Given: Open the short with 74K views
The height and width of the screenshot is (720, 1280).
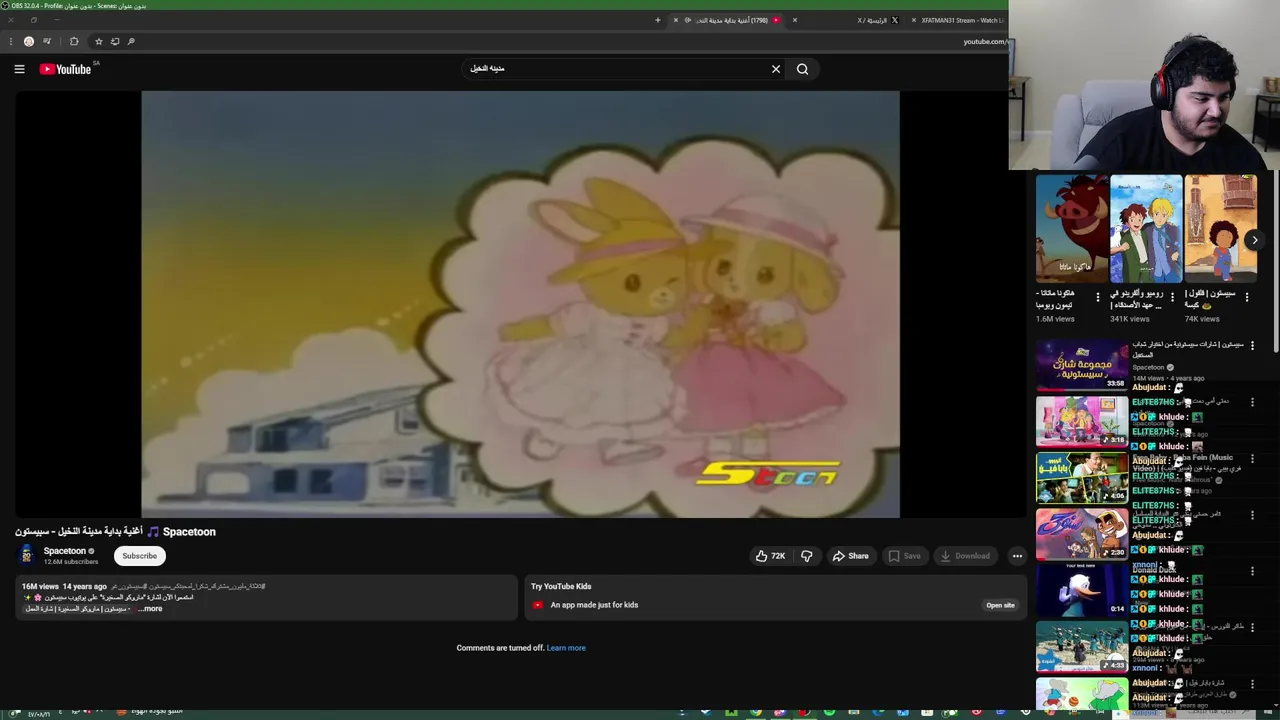Looking at the screenshot, I should [1220, 229].
